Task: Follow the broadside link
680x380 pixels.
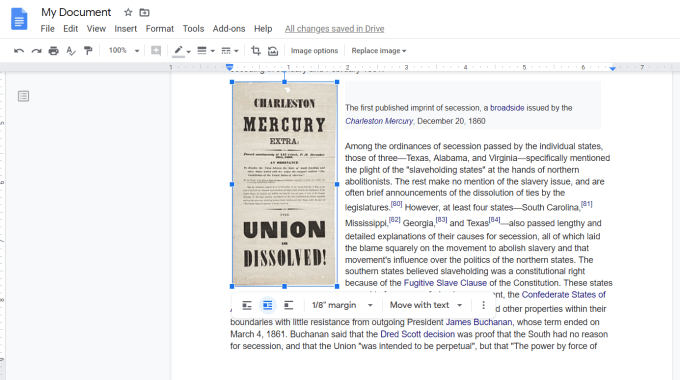Action: [x=507, y=108]
